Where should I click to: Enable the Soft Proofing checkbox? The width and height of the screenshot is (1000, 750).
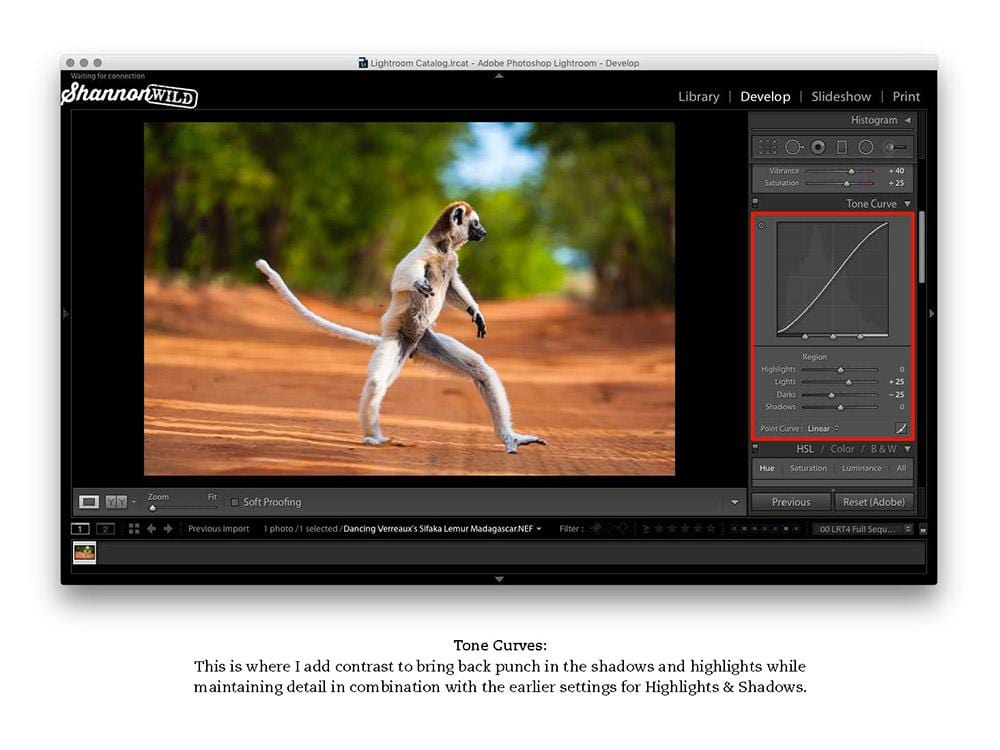(235, 502)
